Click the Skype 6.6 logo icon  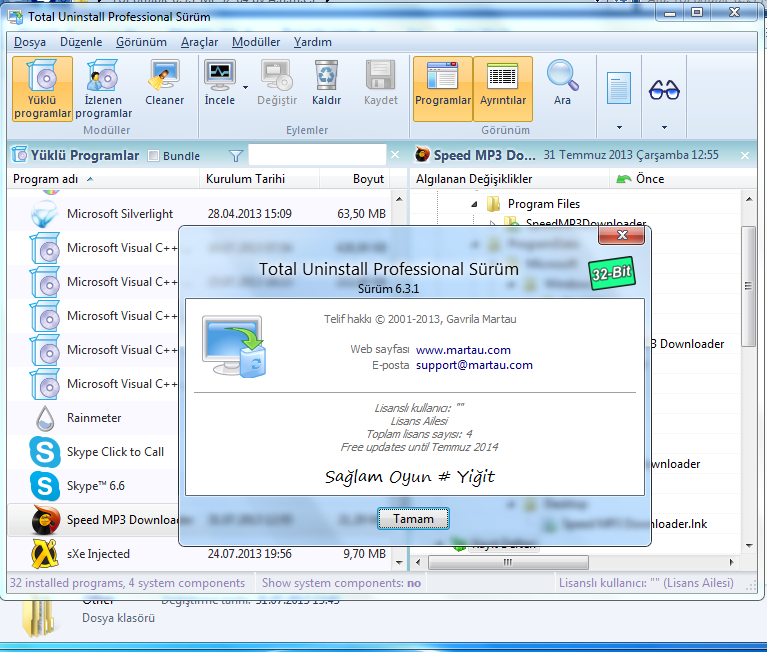pos(45,486)
